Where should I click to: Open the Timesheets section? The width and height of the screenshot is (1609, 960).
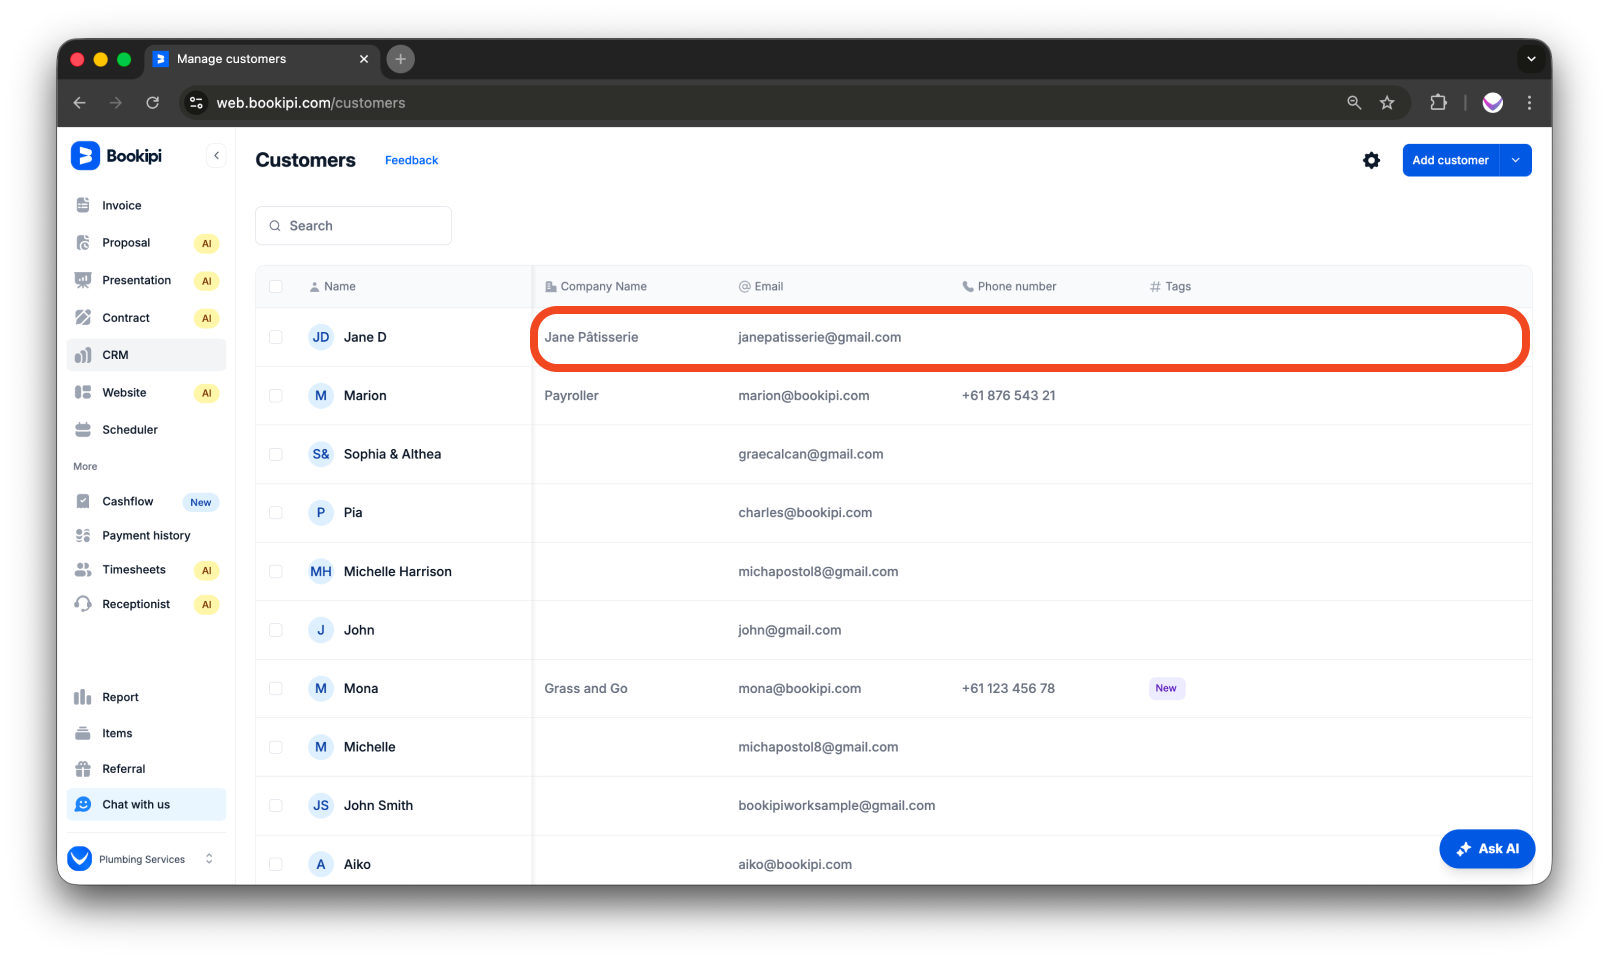134,569
